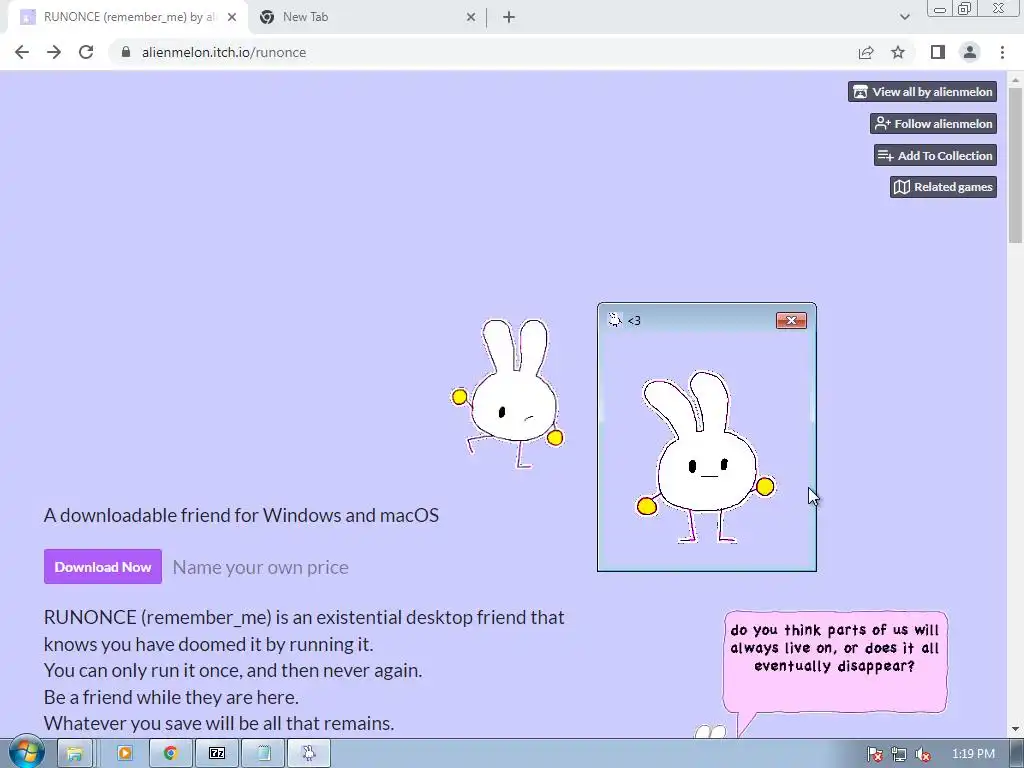Restore down the Chrome window

(x=965, y=9)
